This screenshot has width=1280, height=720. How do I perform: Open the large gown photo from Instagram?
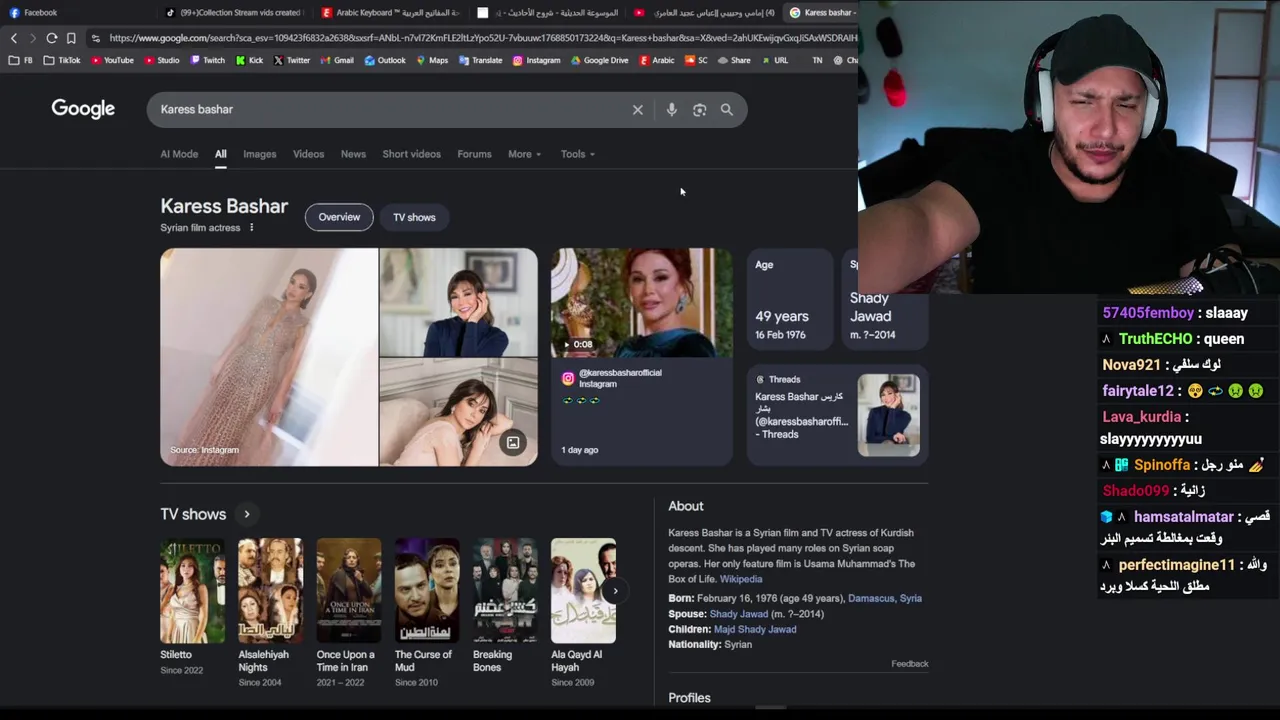click(269, 357)
